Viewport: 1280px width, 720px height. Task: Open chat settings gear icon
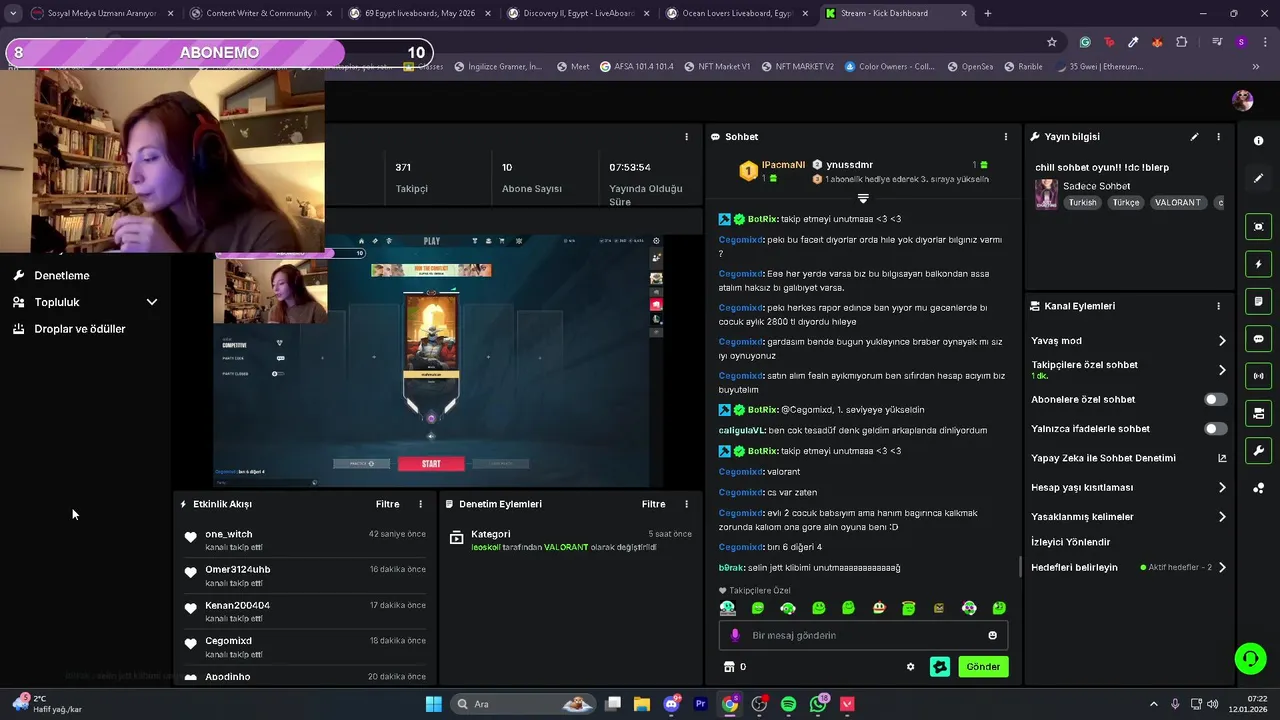pyautogui.click(x=910, y=667)
